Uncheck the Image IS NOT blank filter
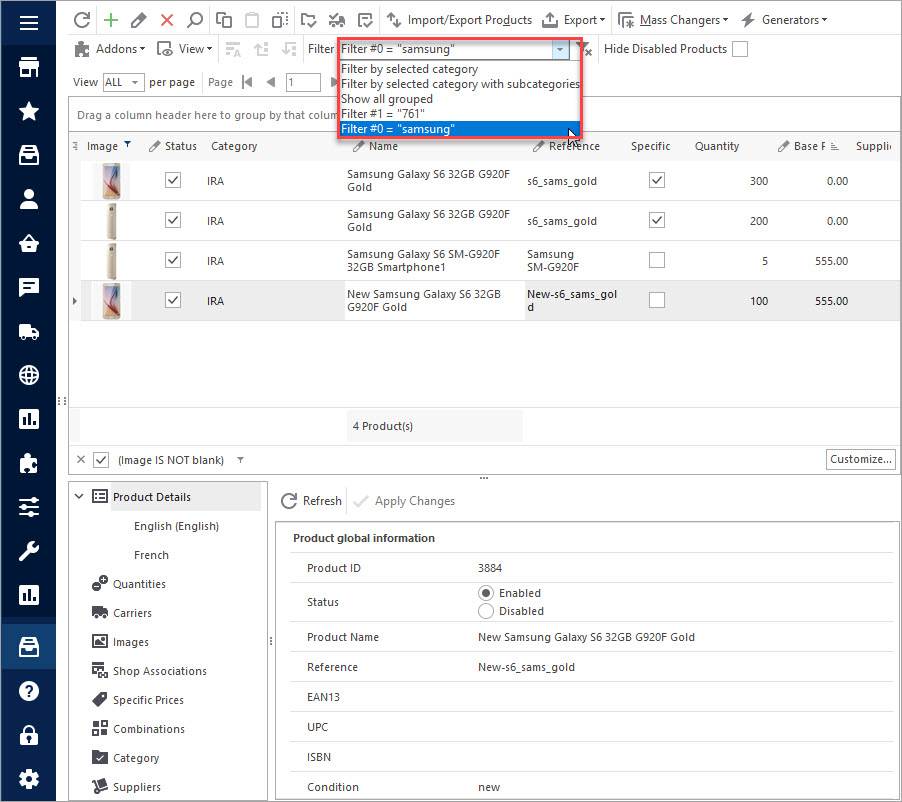Screen dimensions: 902x802 click(x=101, y=460)
